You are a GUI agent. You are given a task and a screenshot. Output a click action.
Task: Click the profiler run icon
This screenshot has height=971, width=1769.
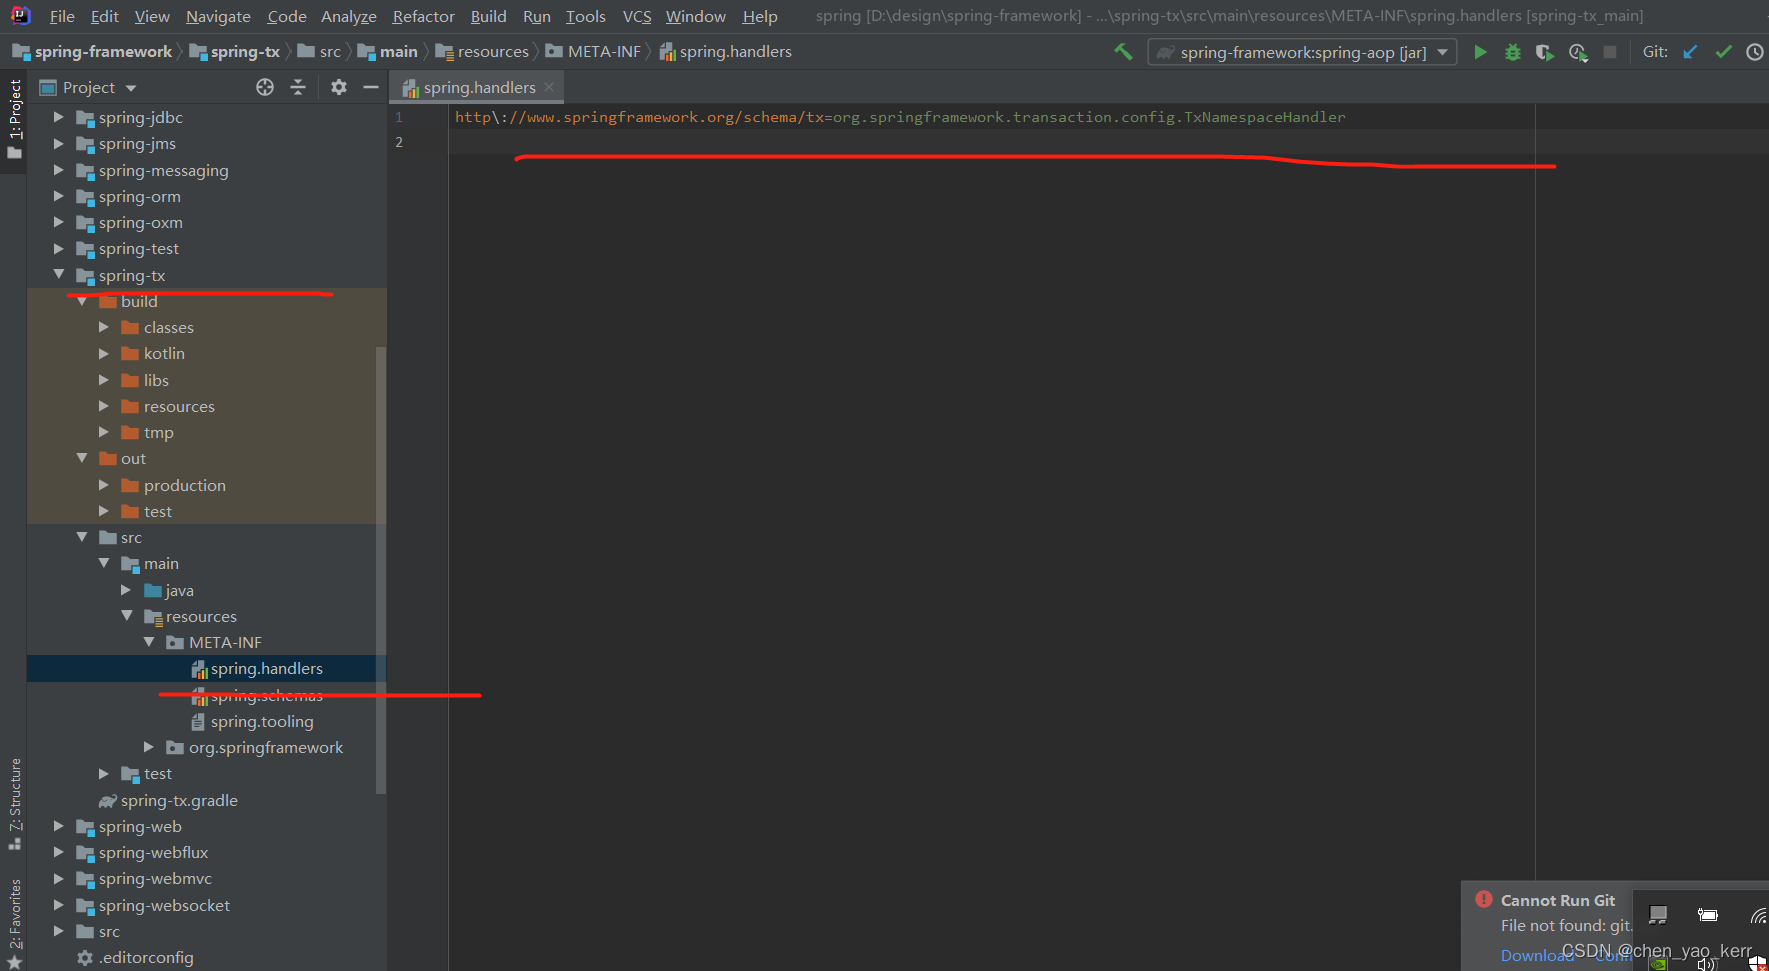click(x=1578, y=52)
